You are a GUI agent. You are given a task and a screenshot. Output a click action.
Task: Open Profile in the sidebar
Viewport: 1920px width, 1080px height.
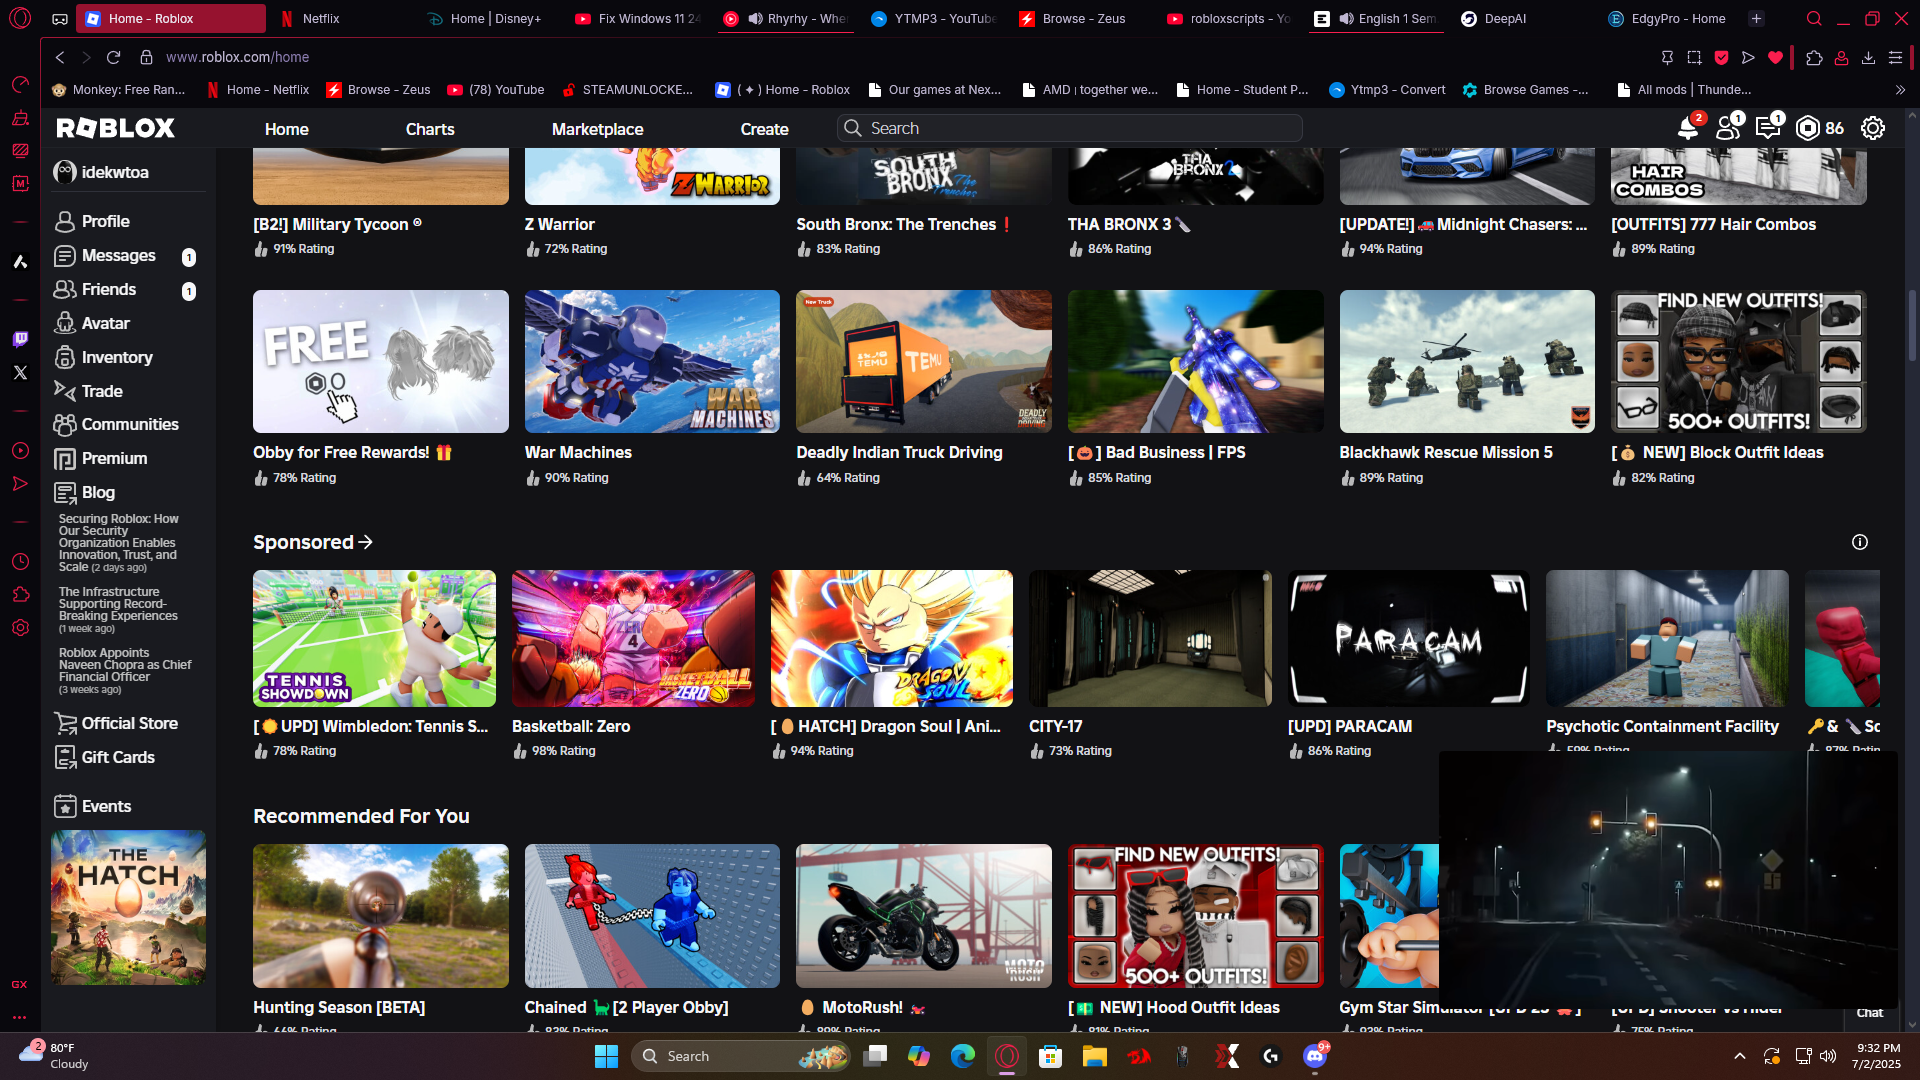(x=106, y=221)
